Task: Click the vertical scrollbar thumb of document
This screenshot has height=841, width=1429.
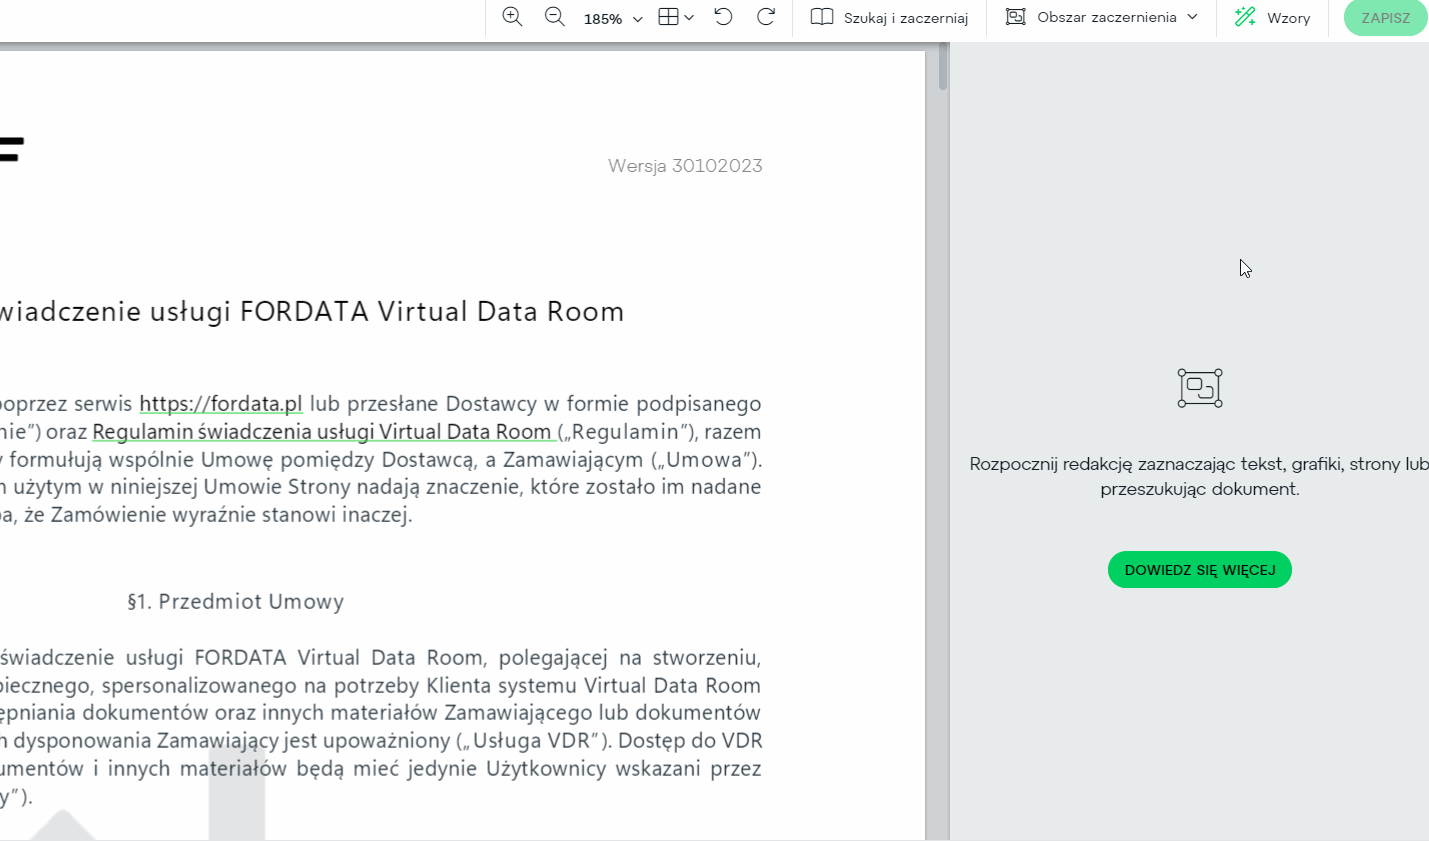Action: 943,67
